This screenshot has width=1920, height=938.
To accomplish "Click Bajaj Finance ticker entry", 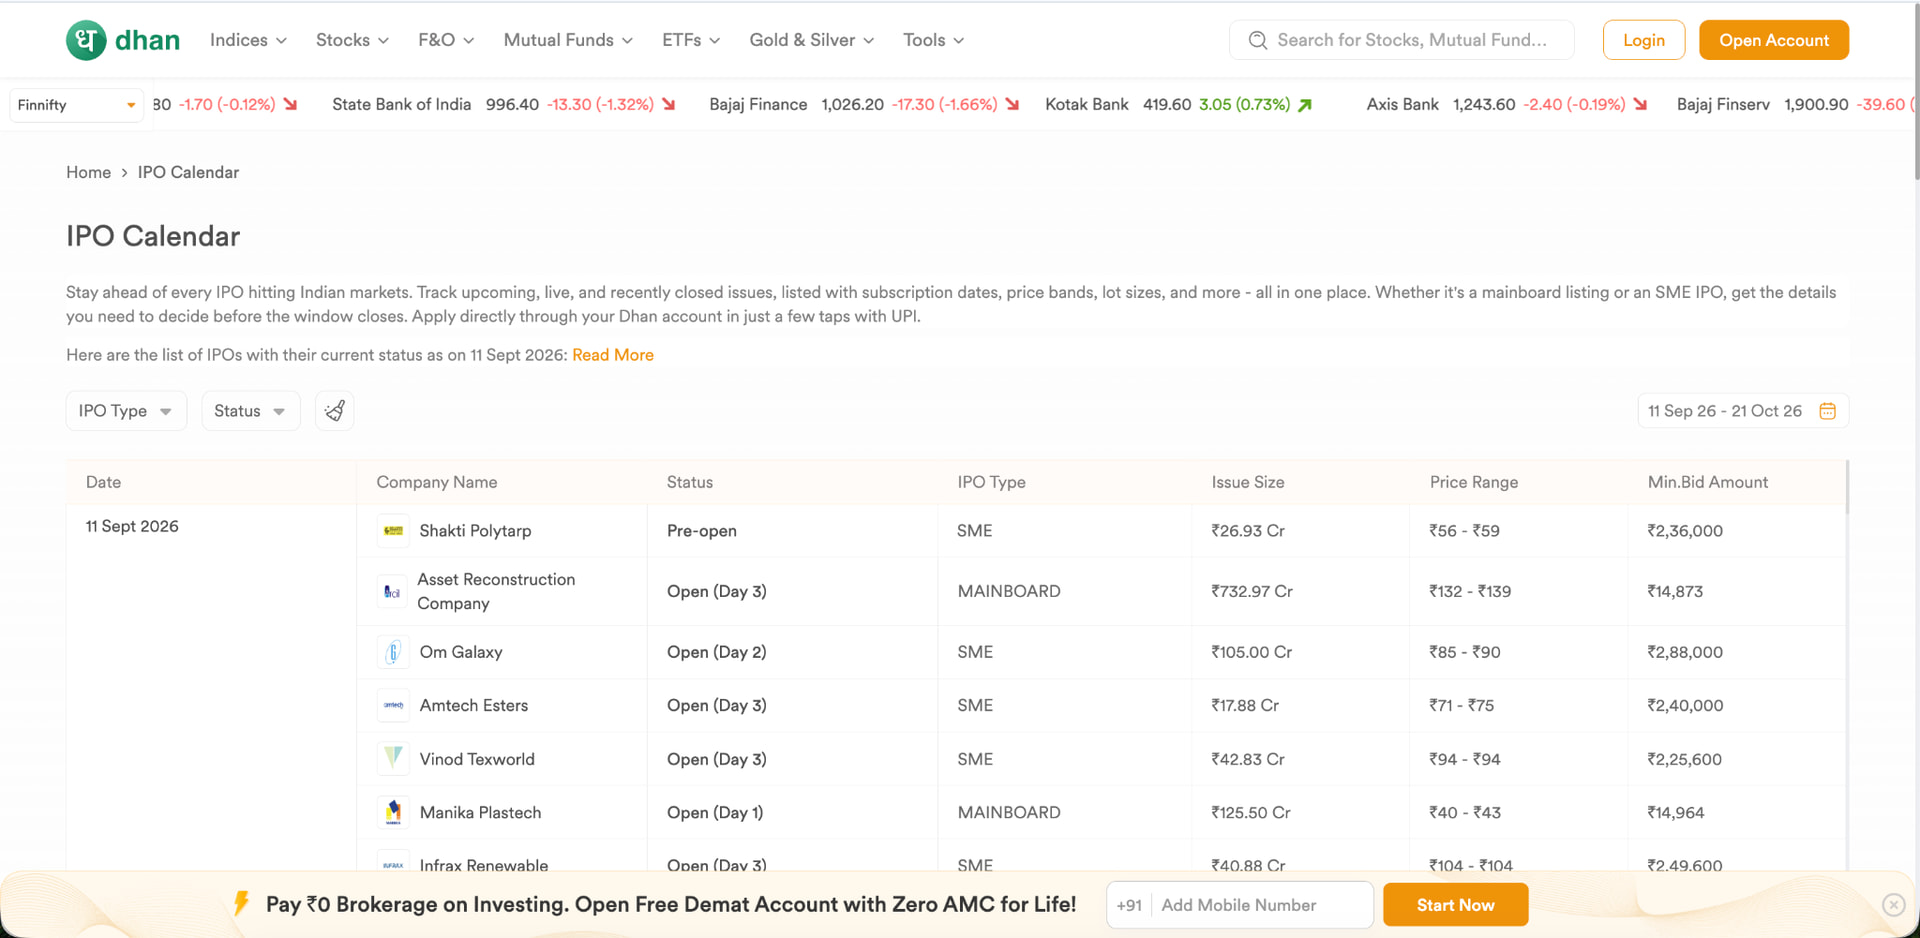I will pyautogui.click(x=865, y=105).
